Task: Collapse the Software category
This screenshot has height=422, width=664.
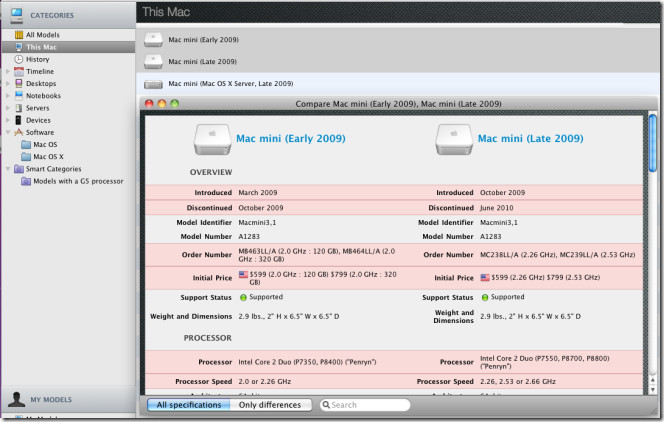Action: tap(8, 132)
